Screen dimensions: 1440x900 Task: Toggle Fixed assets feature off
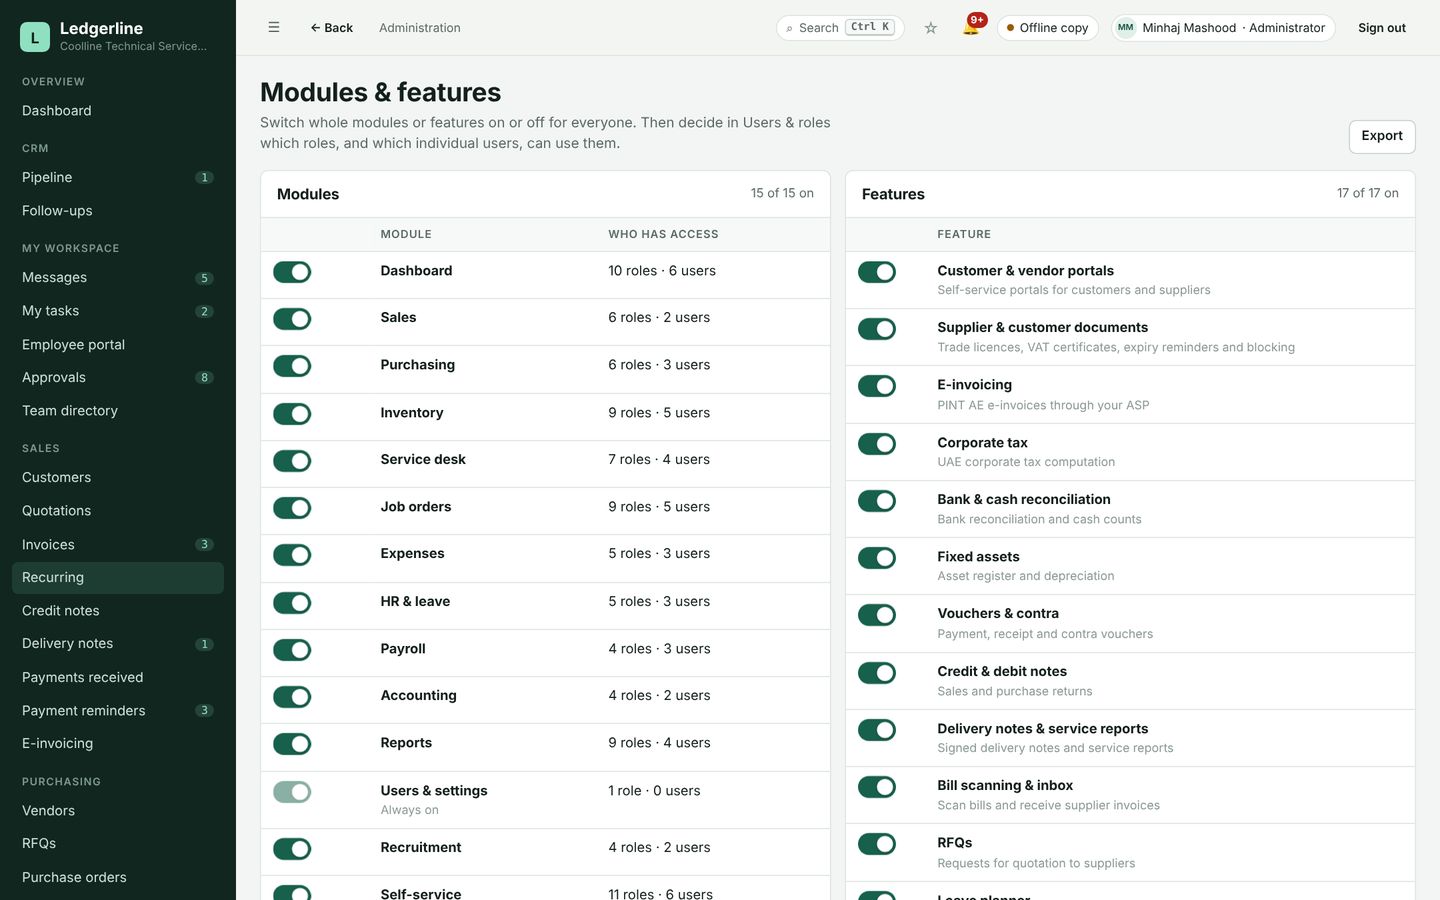click(877, 558)
